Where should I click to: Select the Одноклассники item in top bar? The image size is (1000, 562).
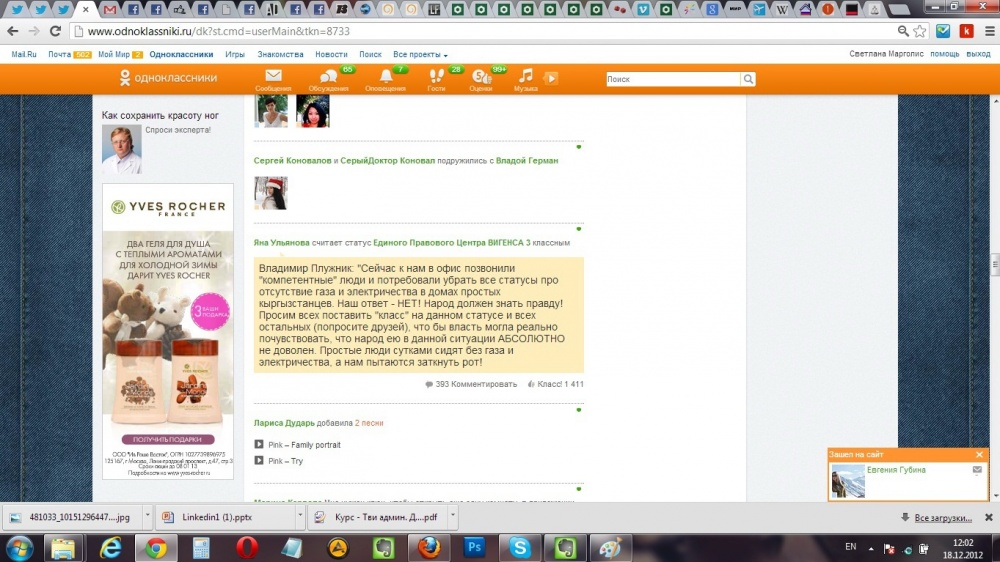pos(181,54)
